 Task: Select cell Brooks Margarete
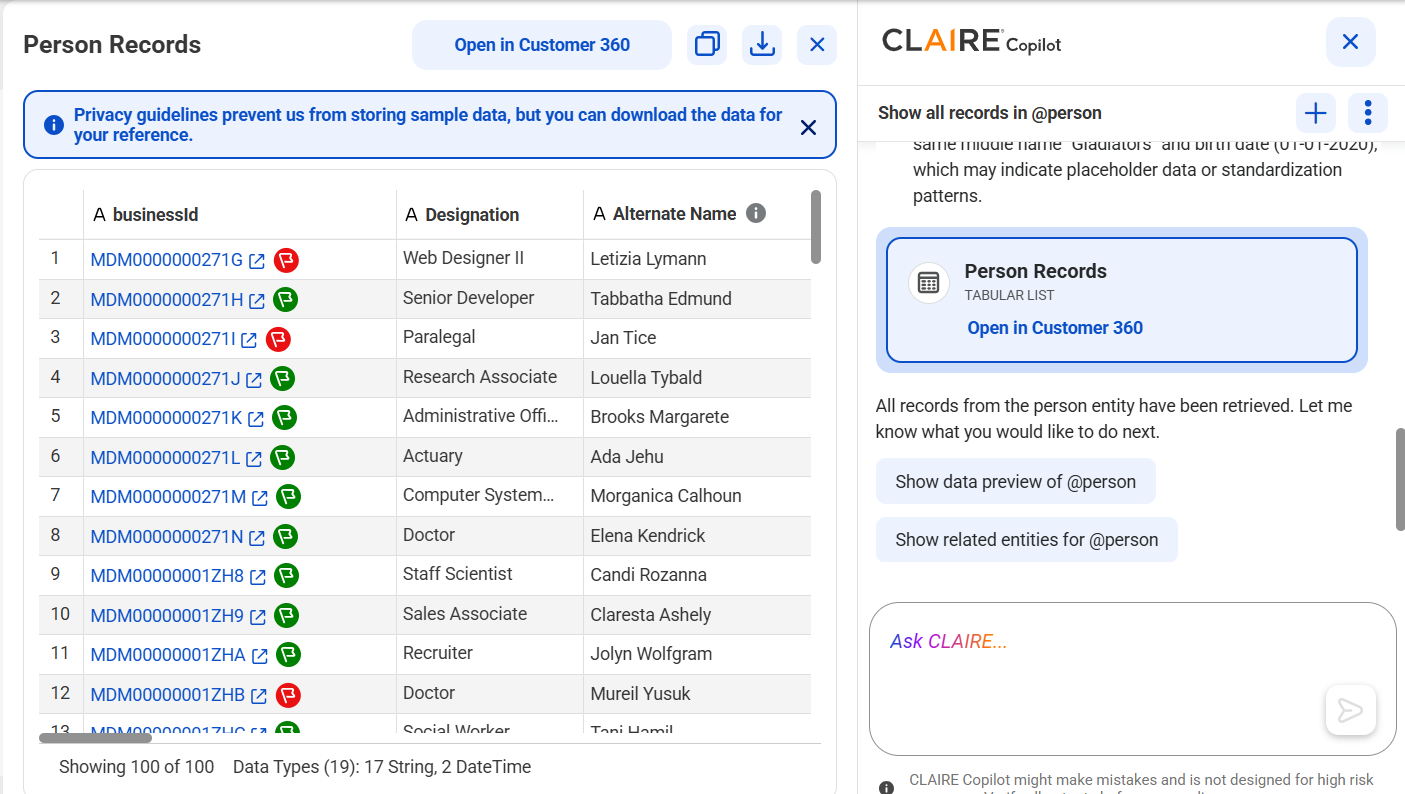697,417
